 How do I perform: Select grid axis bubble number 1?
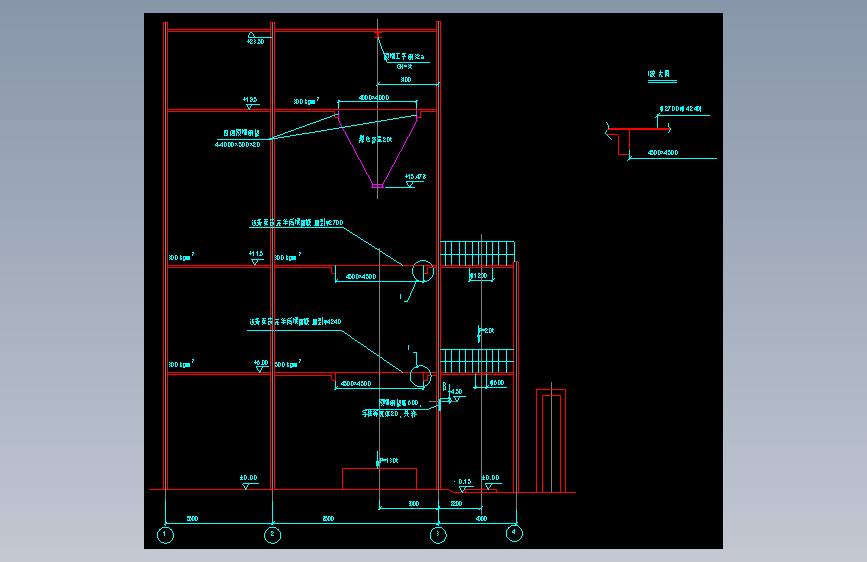[165, 535]
